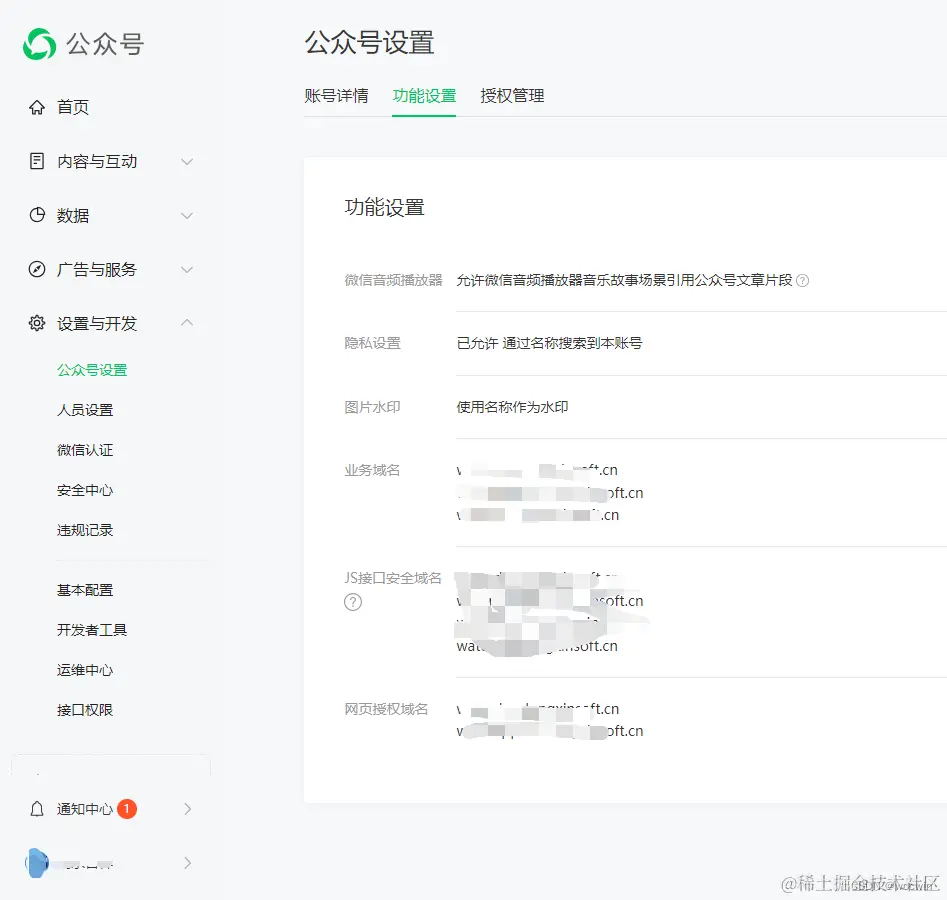Collapse the 设置与开发 section
Image resolution: width=947 pixels, height=900 pixels.
(x=187, y=323)
